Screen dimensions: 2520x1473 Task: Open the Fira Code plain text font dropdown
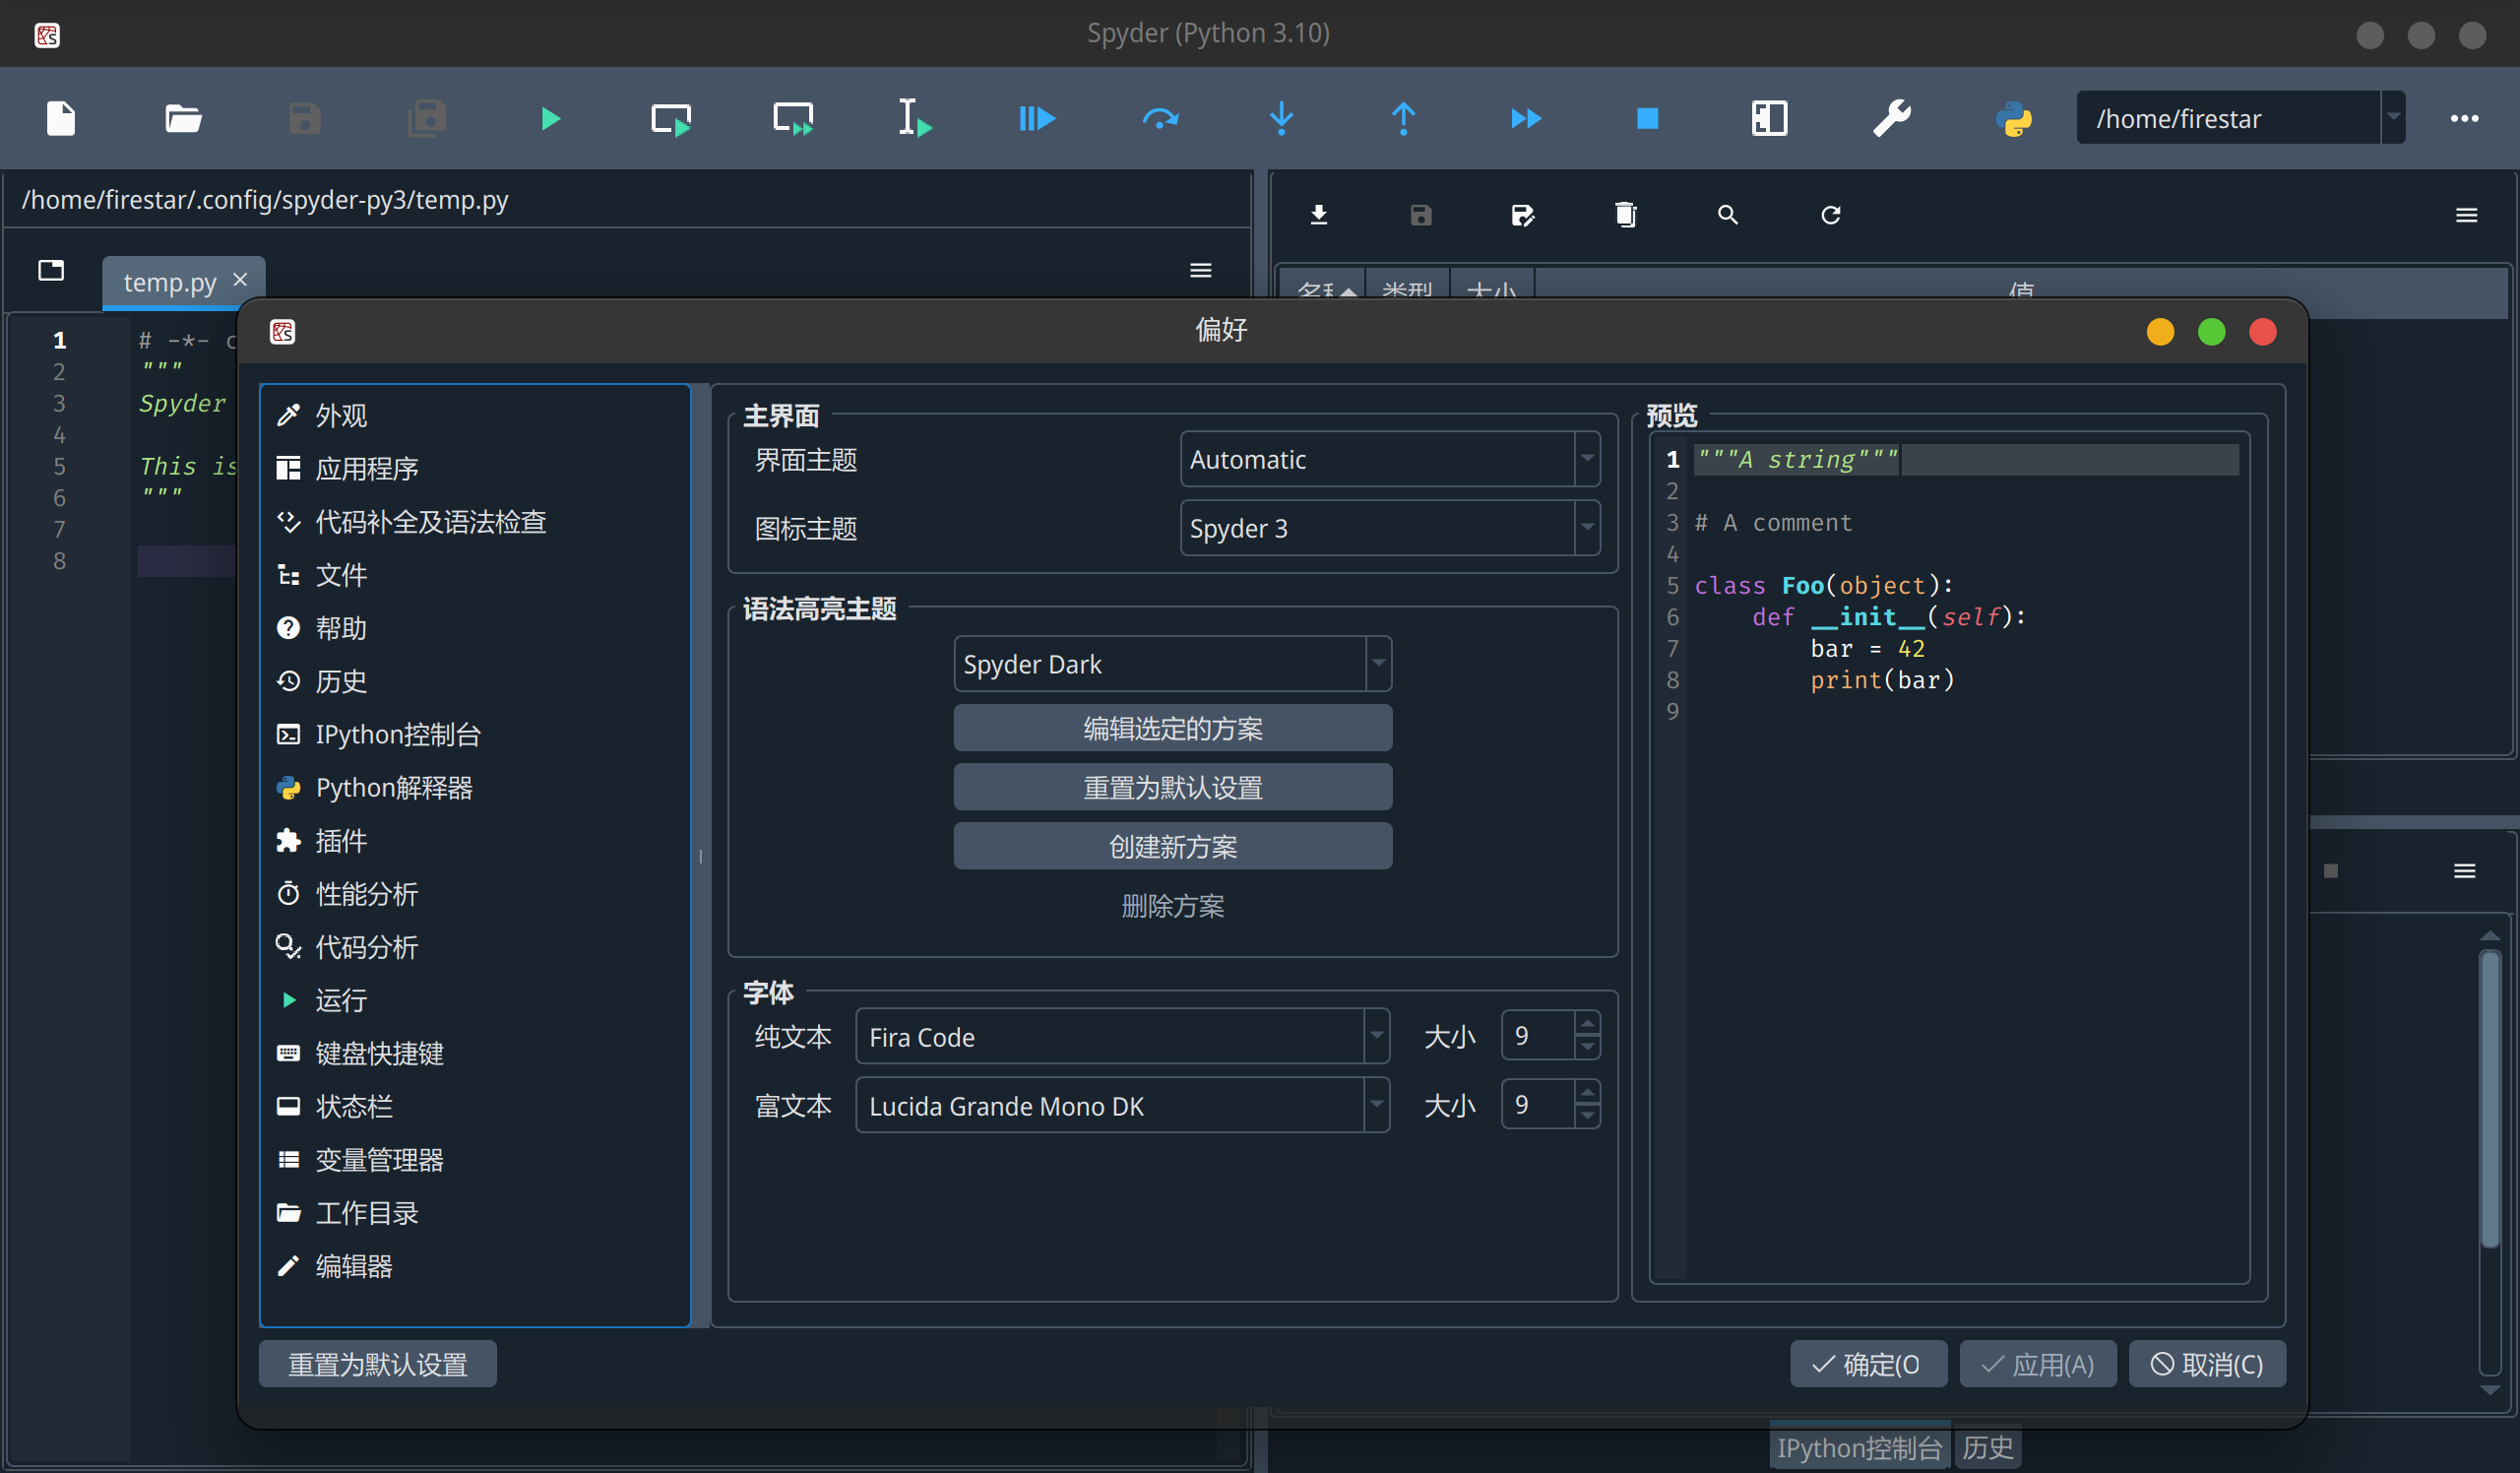1122,1036
